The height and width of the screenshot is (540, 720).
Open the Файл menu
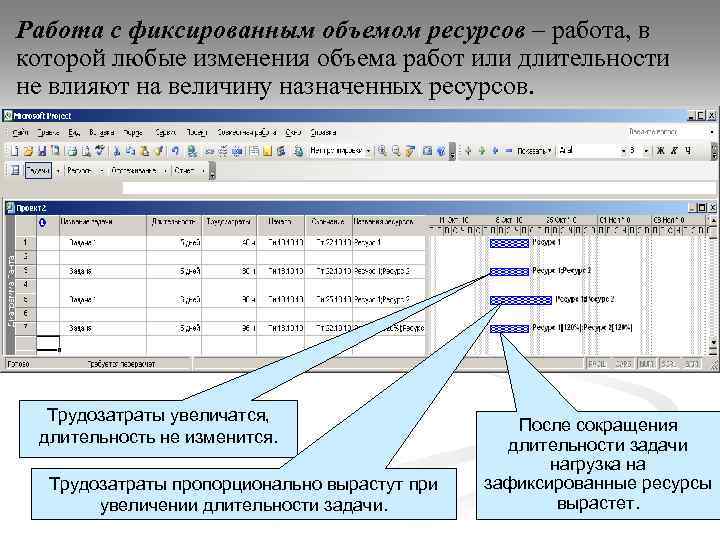point(21,133)
